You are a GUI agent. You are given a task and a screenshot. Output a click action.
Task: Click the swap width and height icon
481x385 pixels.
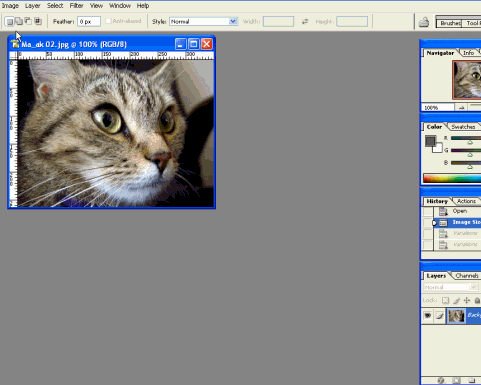click(x=305, y=22)
